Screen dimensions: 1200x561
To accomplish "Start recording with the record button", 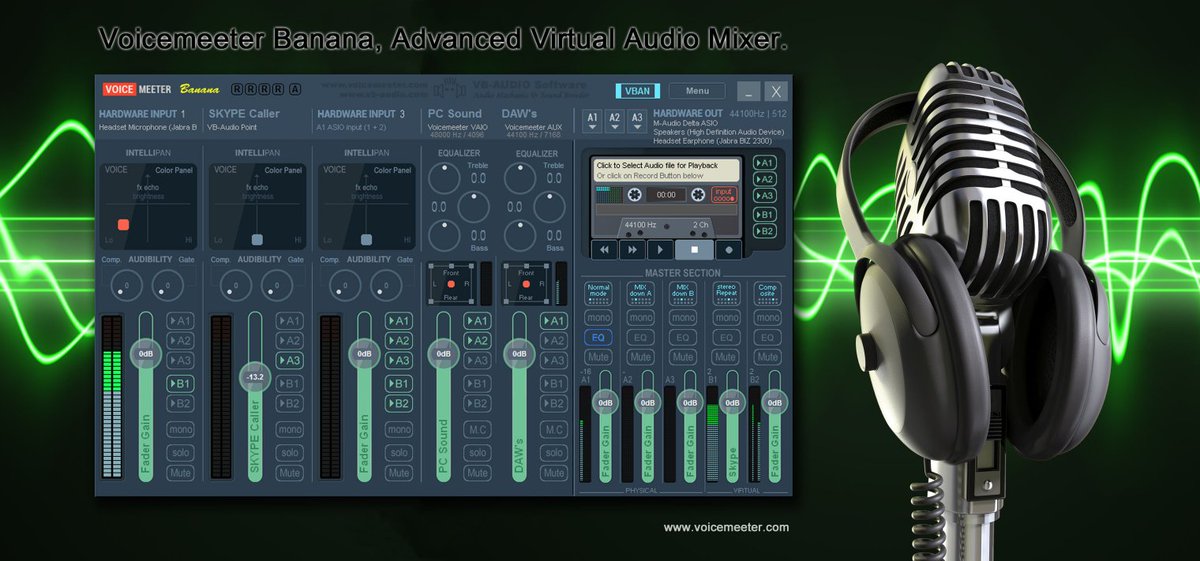I will (x=728, y=250).
